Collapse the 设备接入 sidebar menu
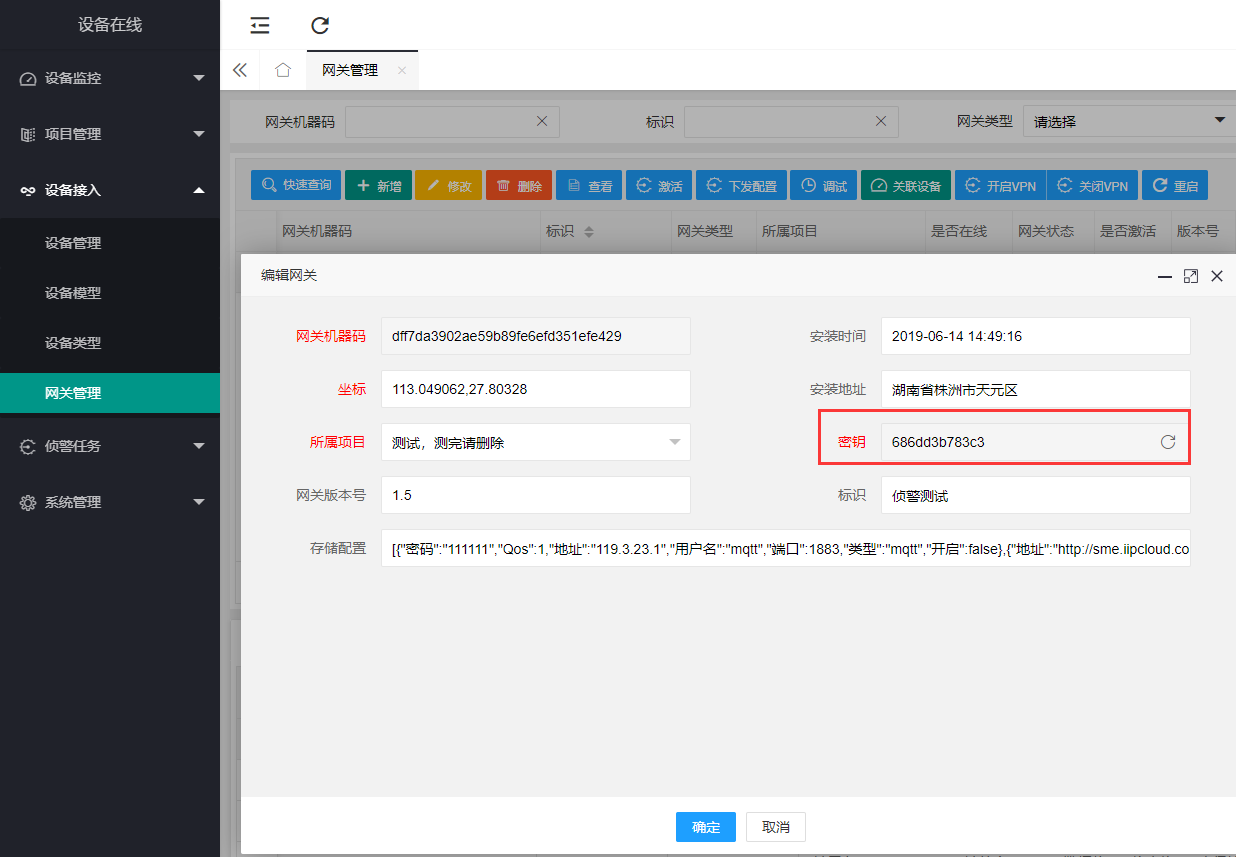 coord(110,190)
